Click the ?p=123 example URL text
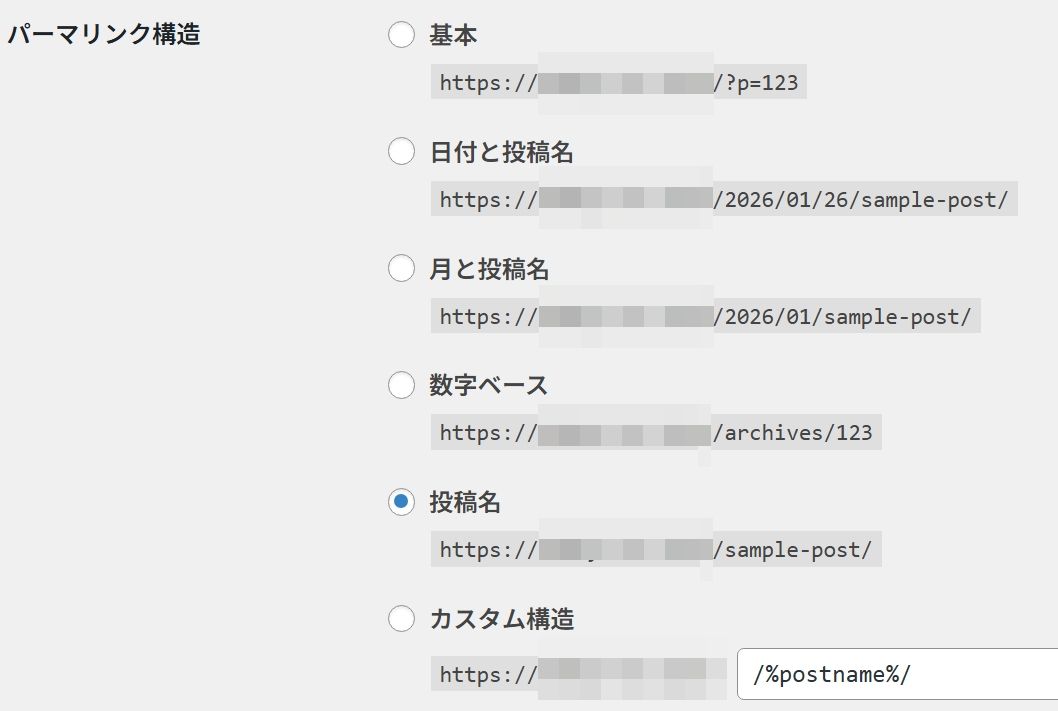This screenshot has height=711, width=1058. 762,82
